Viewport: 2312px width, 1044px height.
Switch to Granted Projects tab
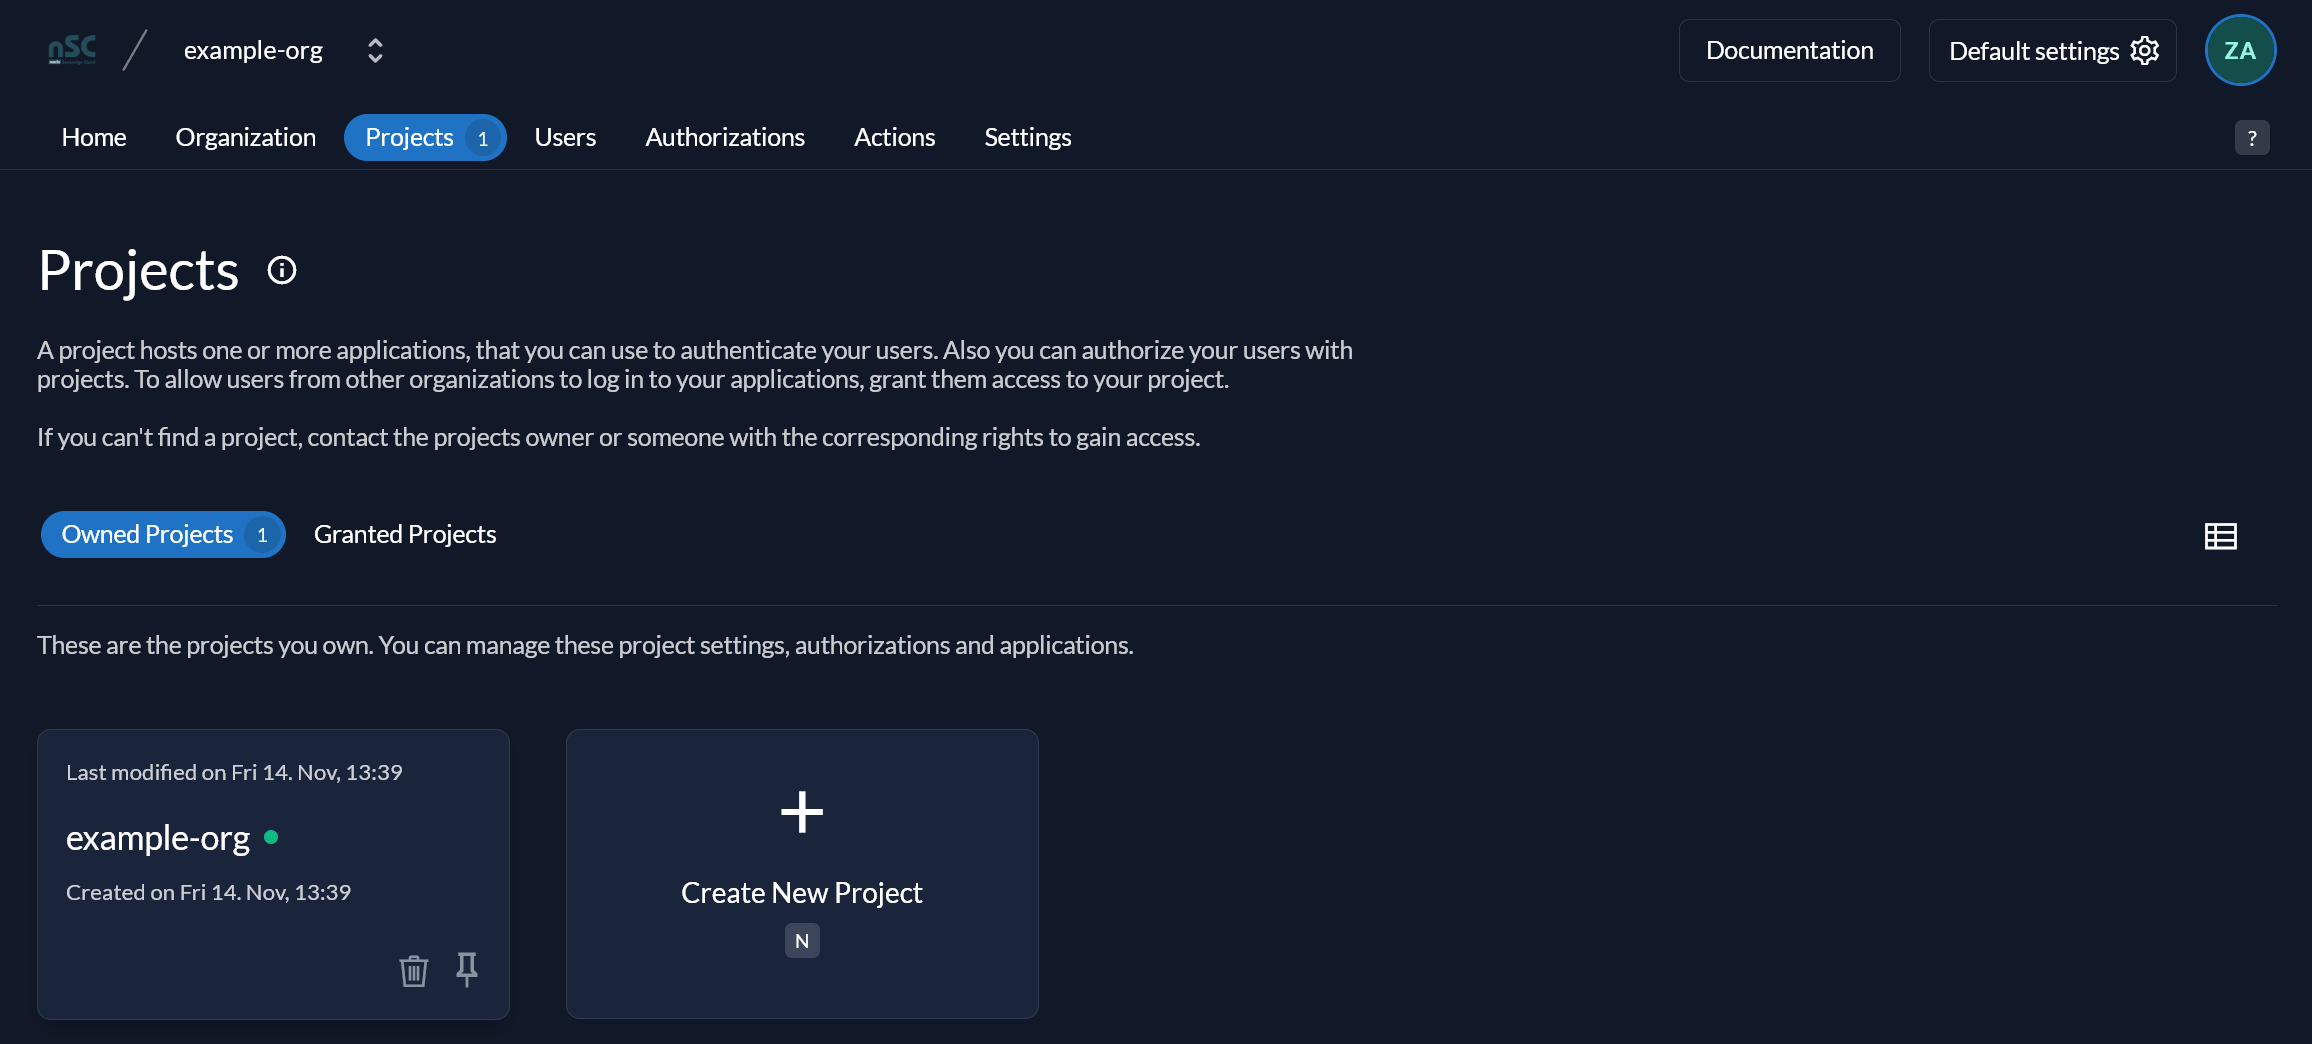point(405,535)
